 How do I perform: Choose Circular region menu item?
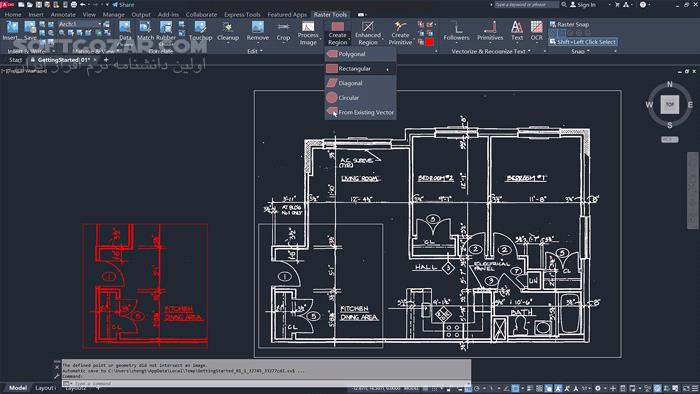point(360,98)
